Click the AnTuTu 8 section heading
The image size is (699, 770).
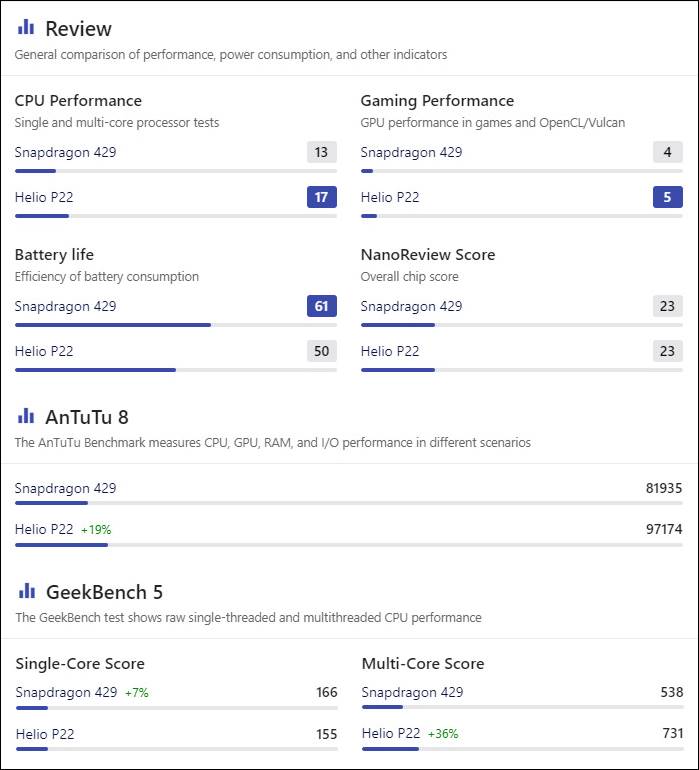87,417
